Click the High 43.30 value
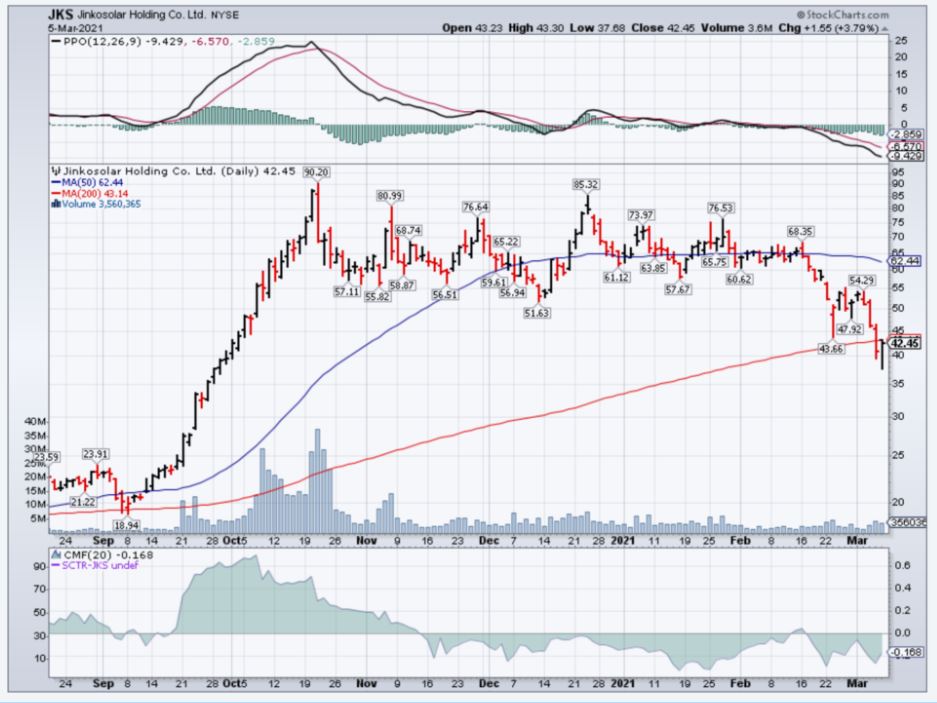 [x=536, y=28]
